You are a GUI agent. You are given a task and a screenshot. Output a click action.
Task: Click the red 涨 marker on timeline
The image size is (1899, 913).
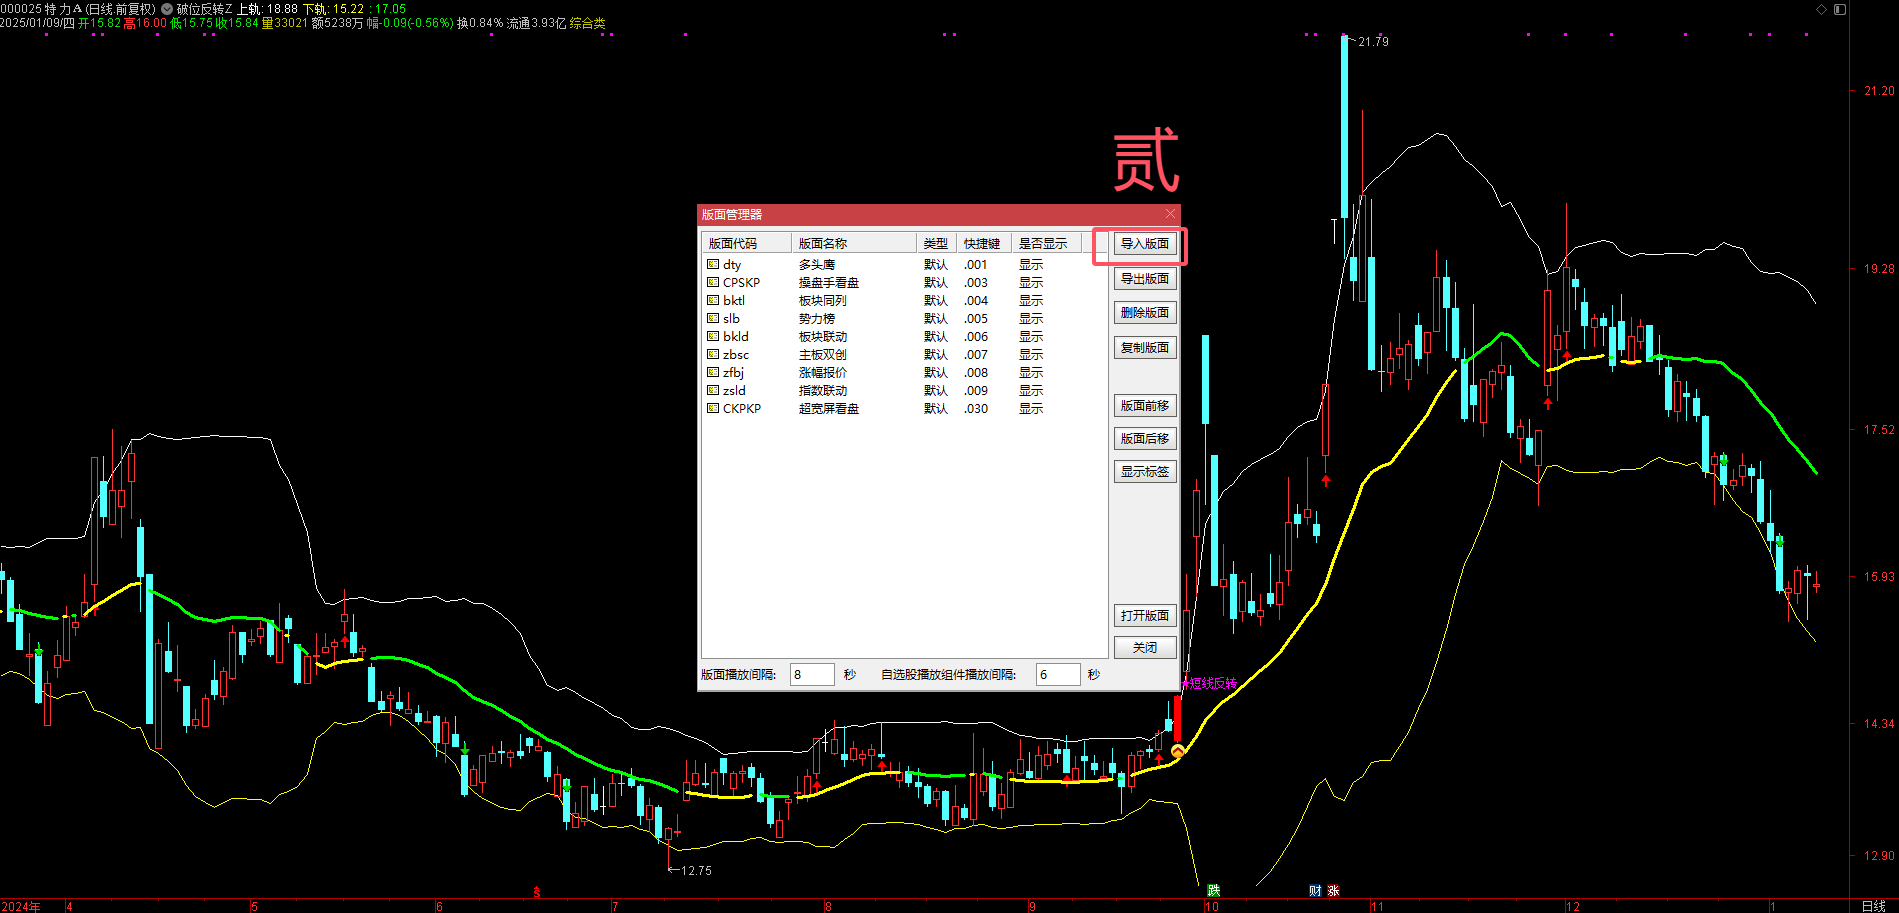pos(1333,891)
